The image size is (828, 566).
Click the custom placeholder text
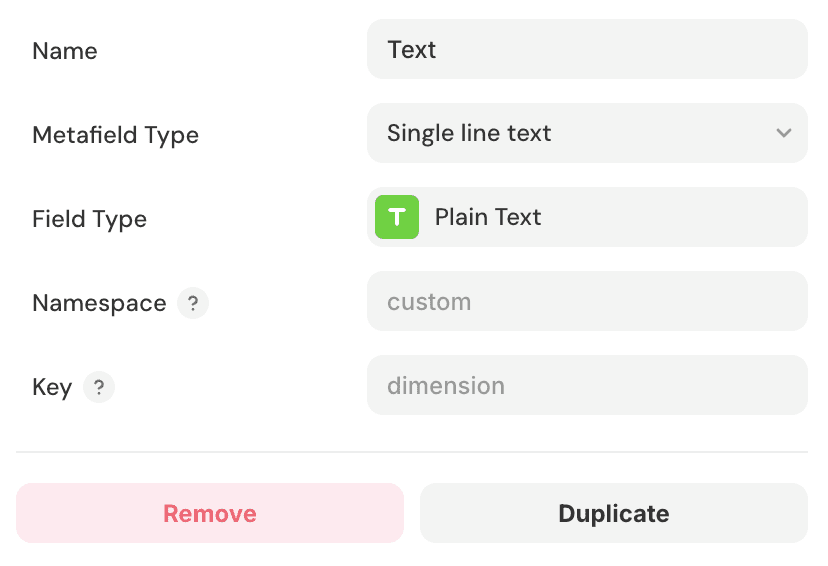[x=429, y=301]
